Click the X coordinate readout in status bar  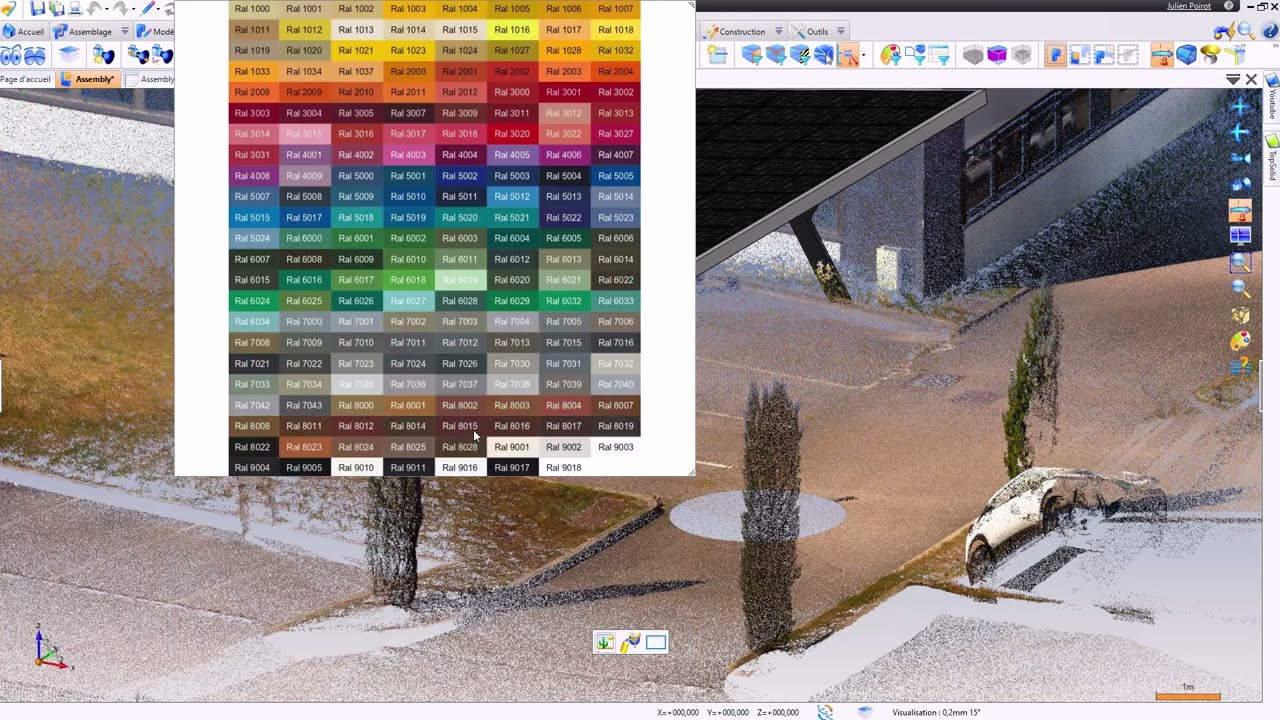678,713
